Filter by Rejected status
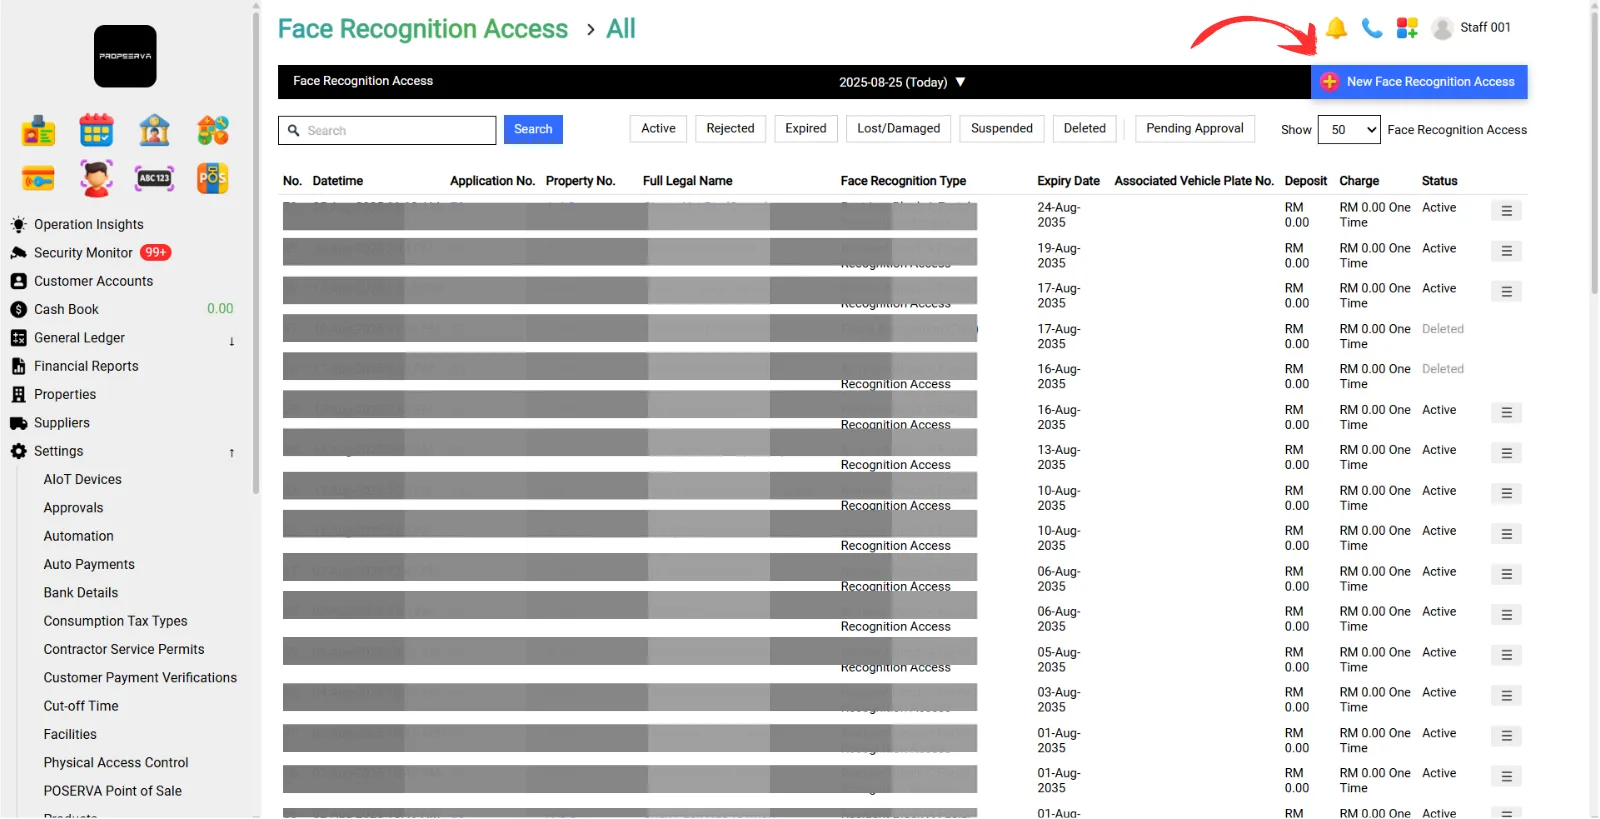This screenshot has height=819, width=1600. pos(730,129)
